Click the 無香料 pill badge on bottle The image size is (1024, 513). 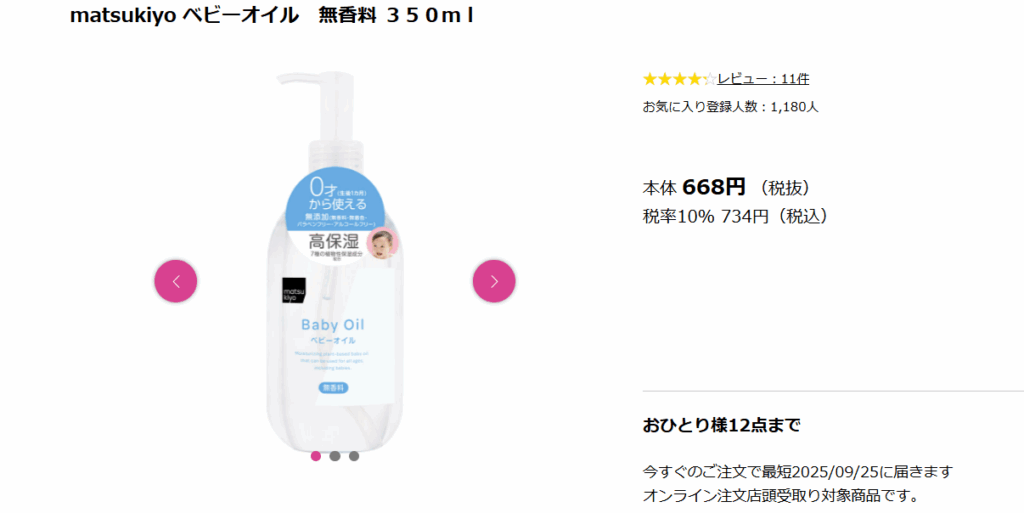333,388
